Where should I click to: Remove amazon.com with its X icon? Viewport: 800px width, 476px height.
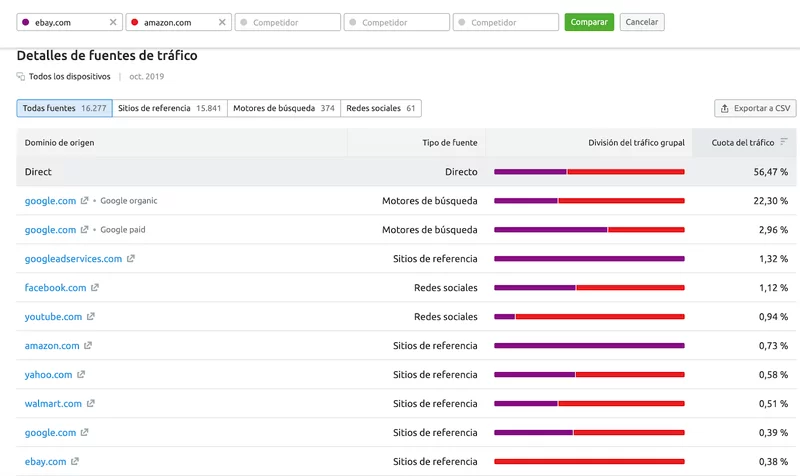[x=222, y=22]
